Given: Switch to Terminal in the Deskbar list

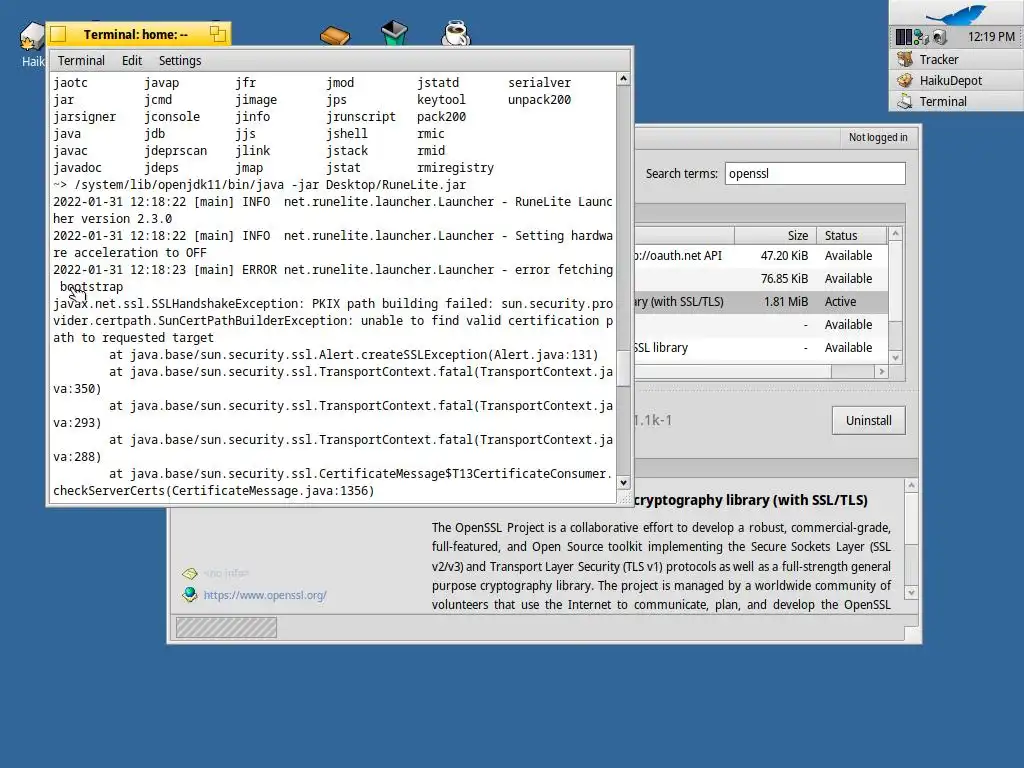Looking at the screenshot, I should [956, 101].
